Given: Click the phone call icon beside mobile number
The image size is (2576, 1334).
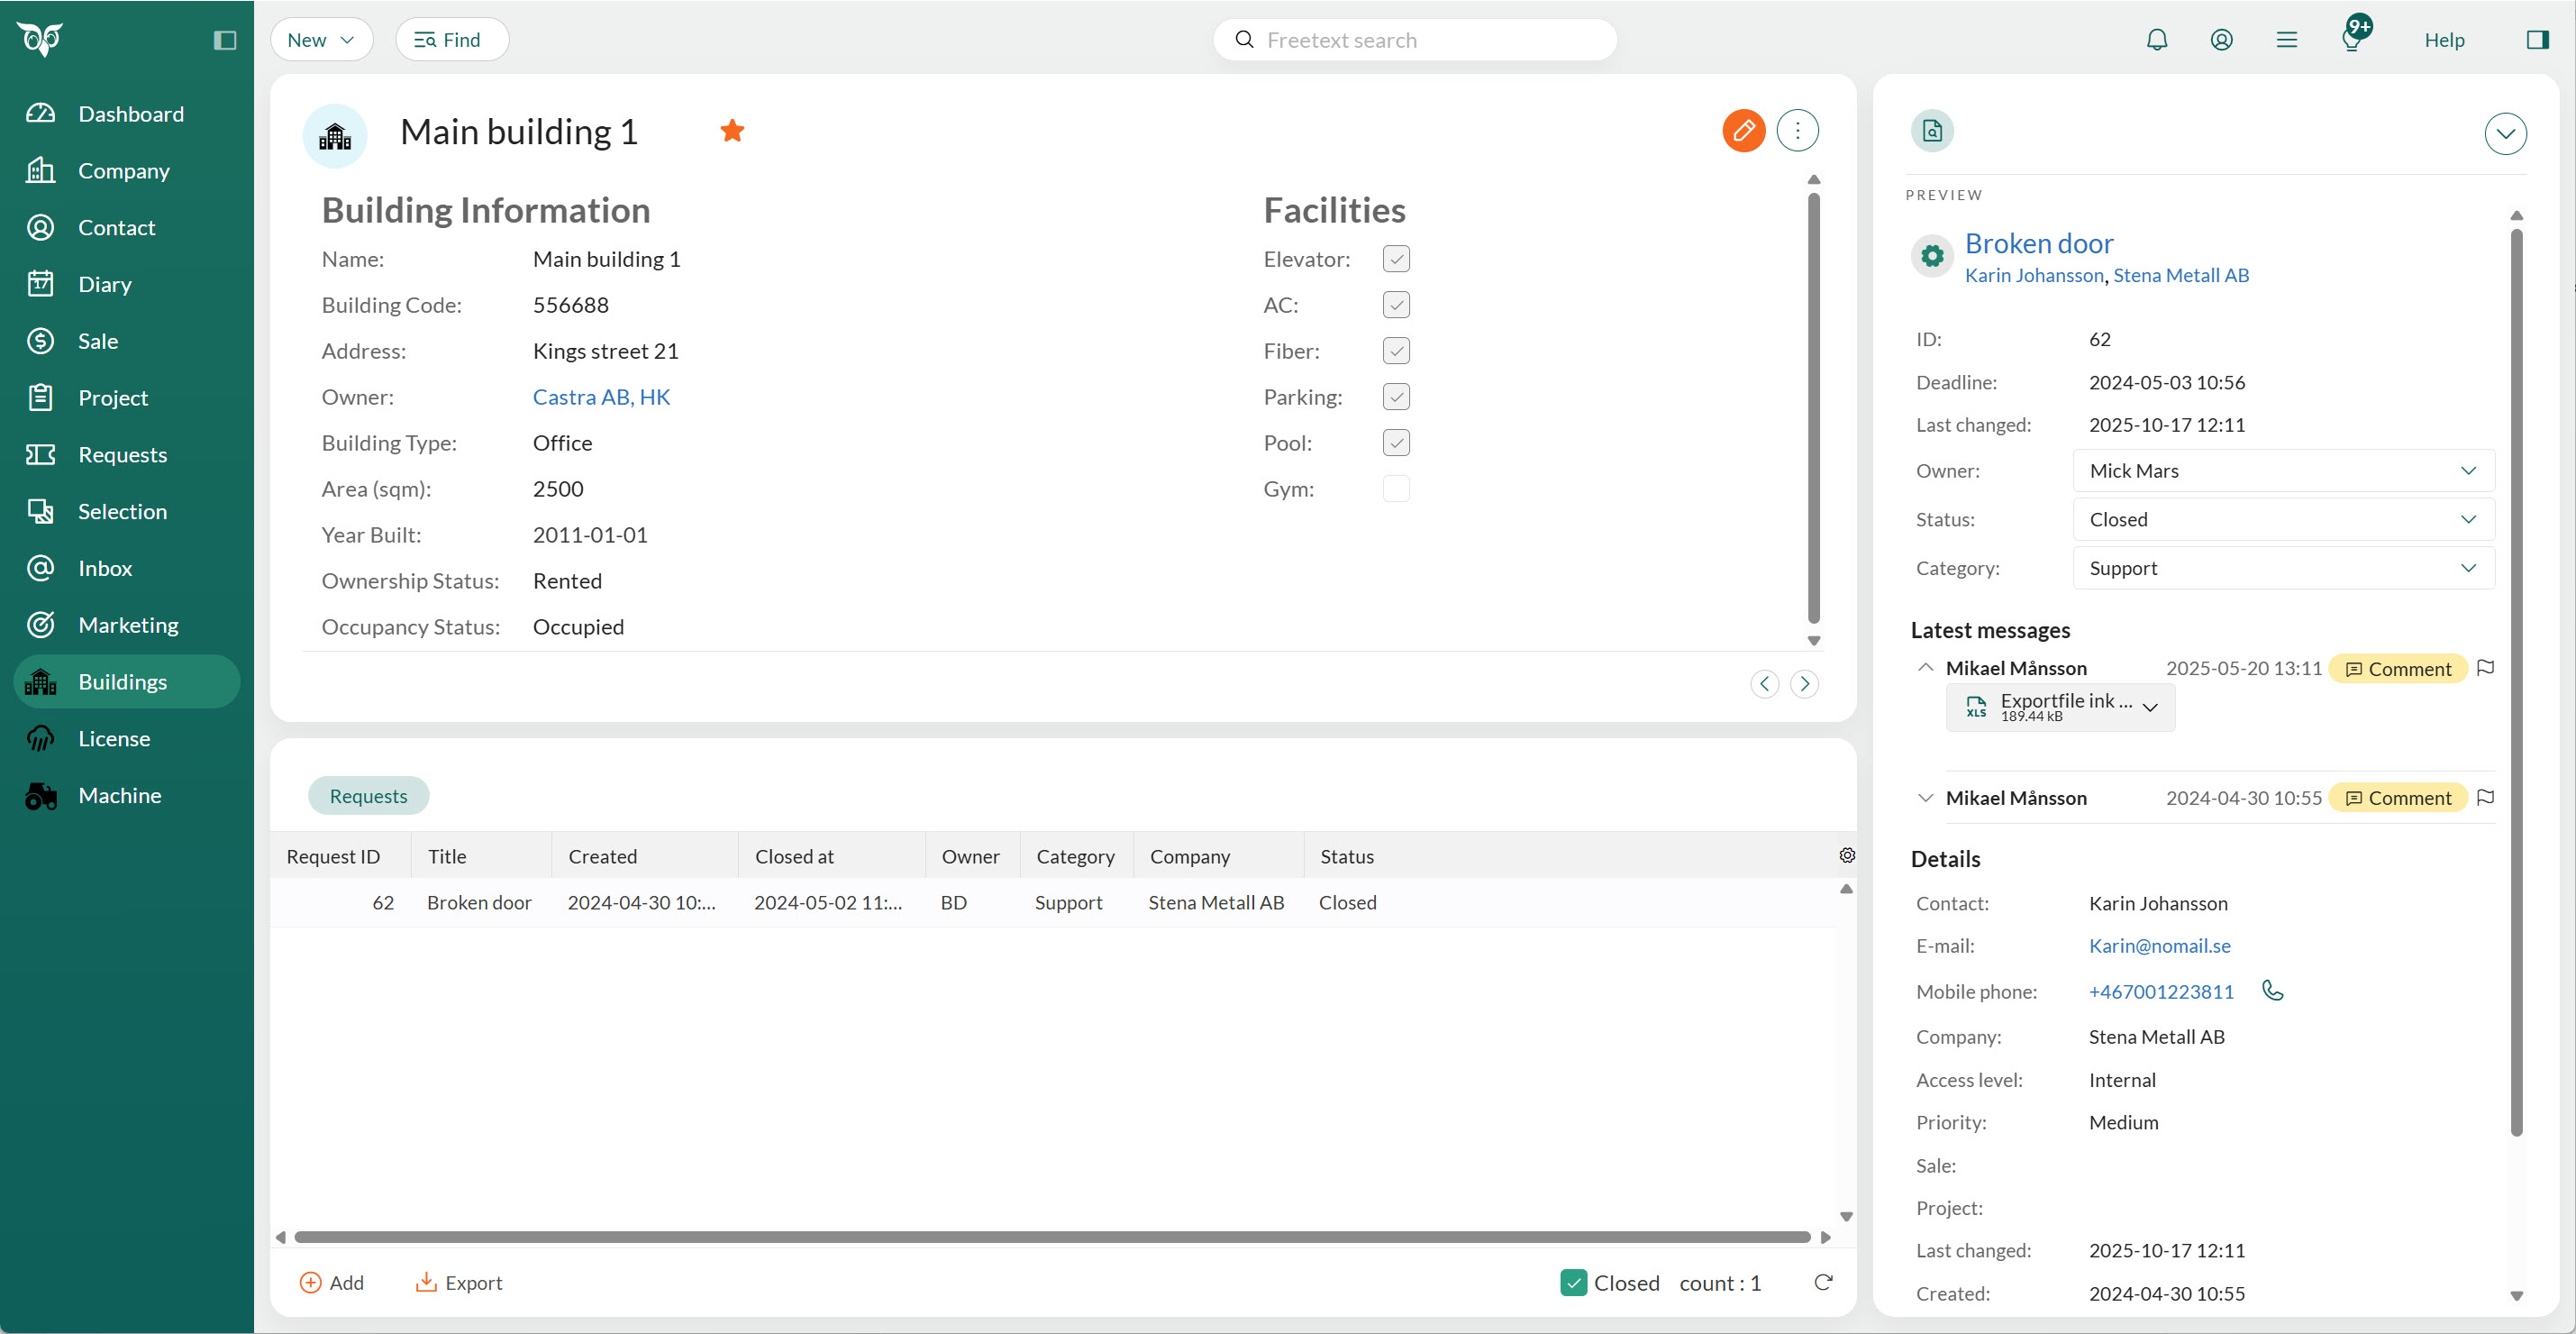Looking at the screenshot, I should [2272, 990].
